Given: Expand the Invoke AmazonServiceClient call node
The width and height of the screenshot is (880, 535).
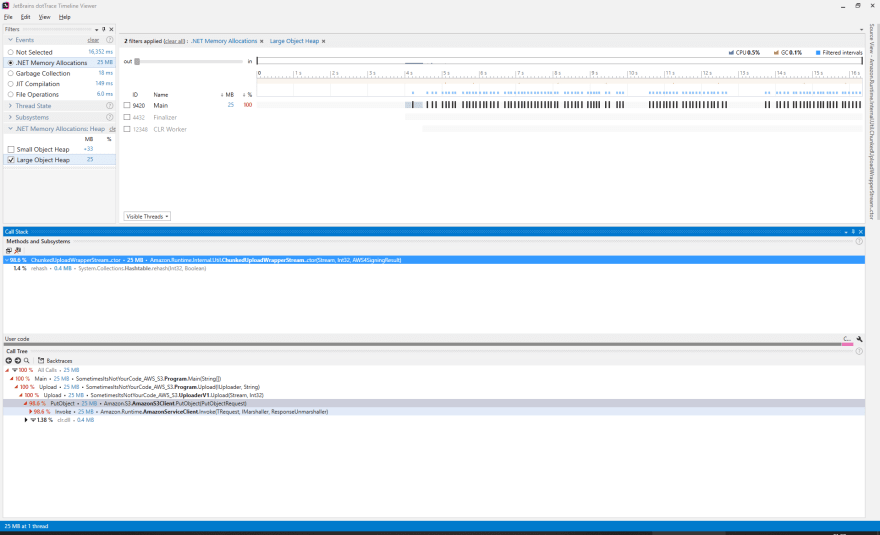Looking at the screenshot, I should 30,412.
